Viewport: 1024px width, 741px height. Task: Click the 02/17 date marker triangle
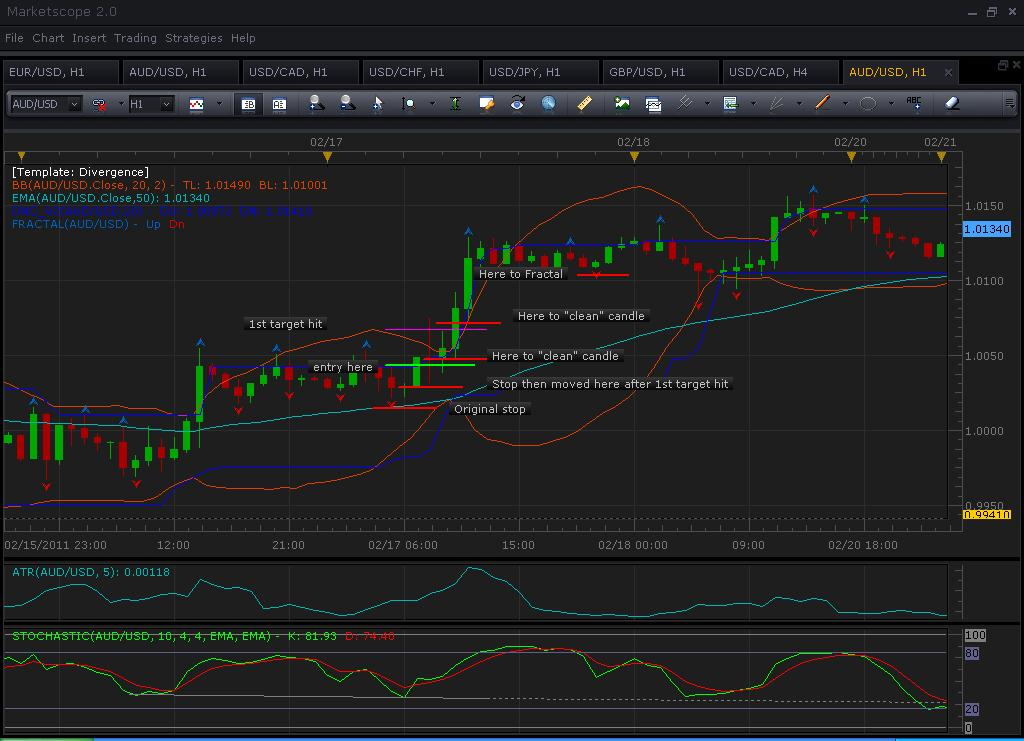point(327,156)
